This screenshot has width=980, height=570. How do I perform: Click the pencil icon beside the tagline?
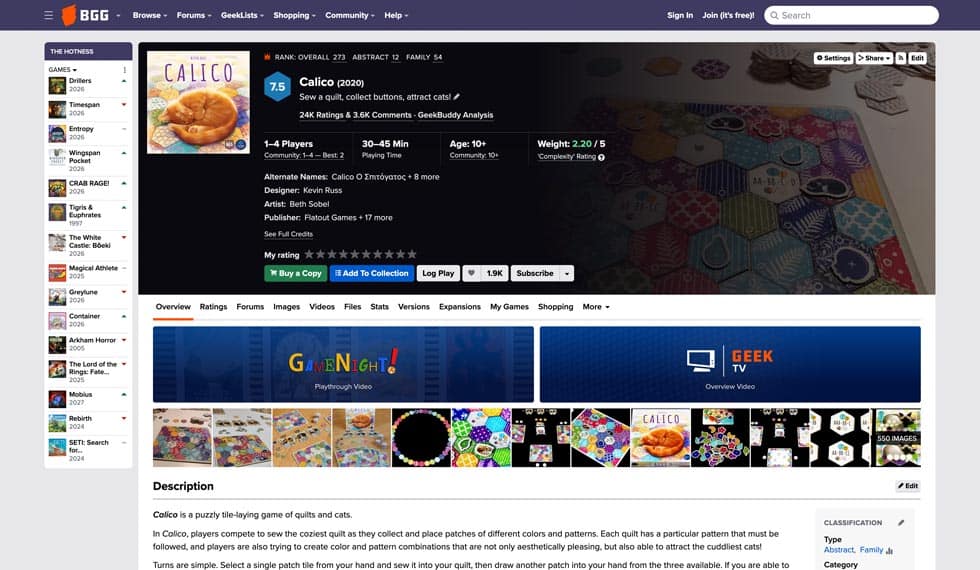[457, 97]
